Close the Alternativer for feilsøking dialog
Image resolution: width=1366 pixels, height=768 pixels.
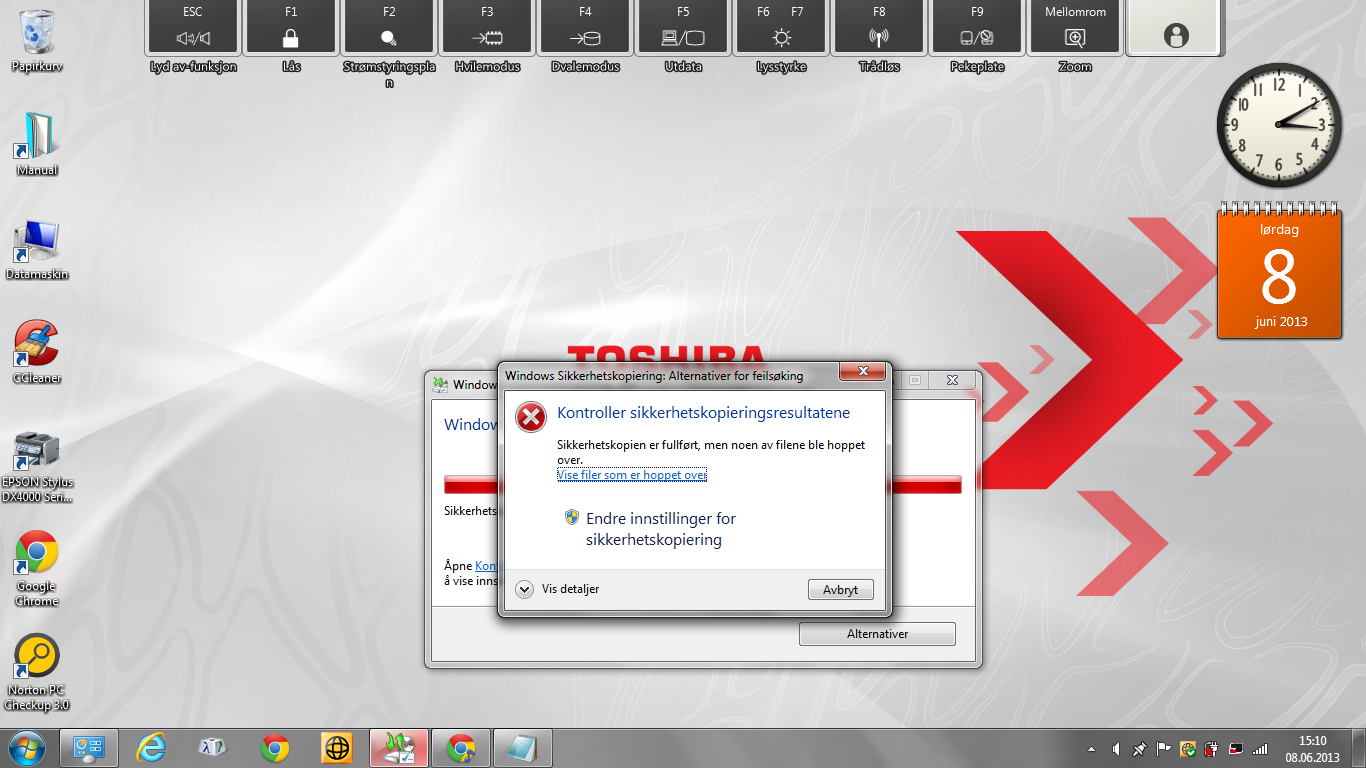(861, 373)
